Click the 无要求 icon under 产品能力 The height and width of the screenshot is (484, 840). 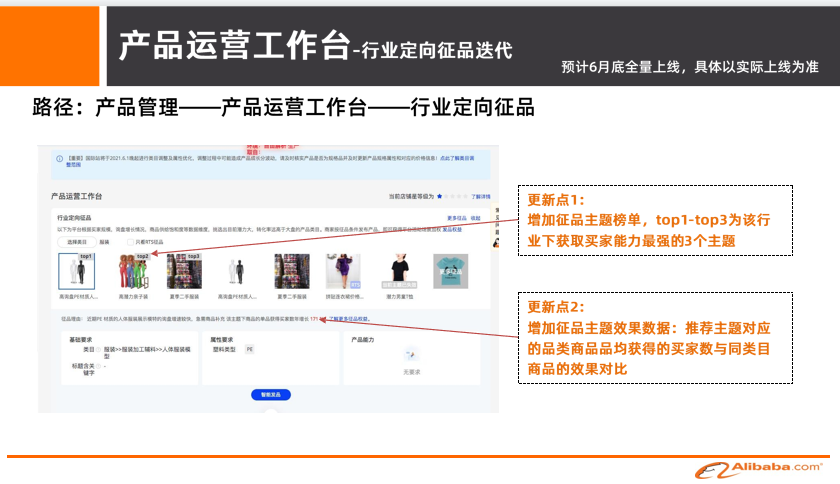[410, 355]
